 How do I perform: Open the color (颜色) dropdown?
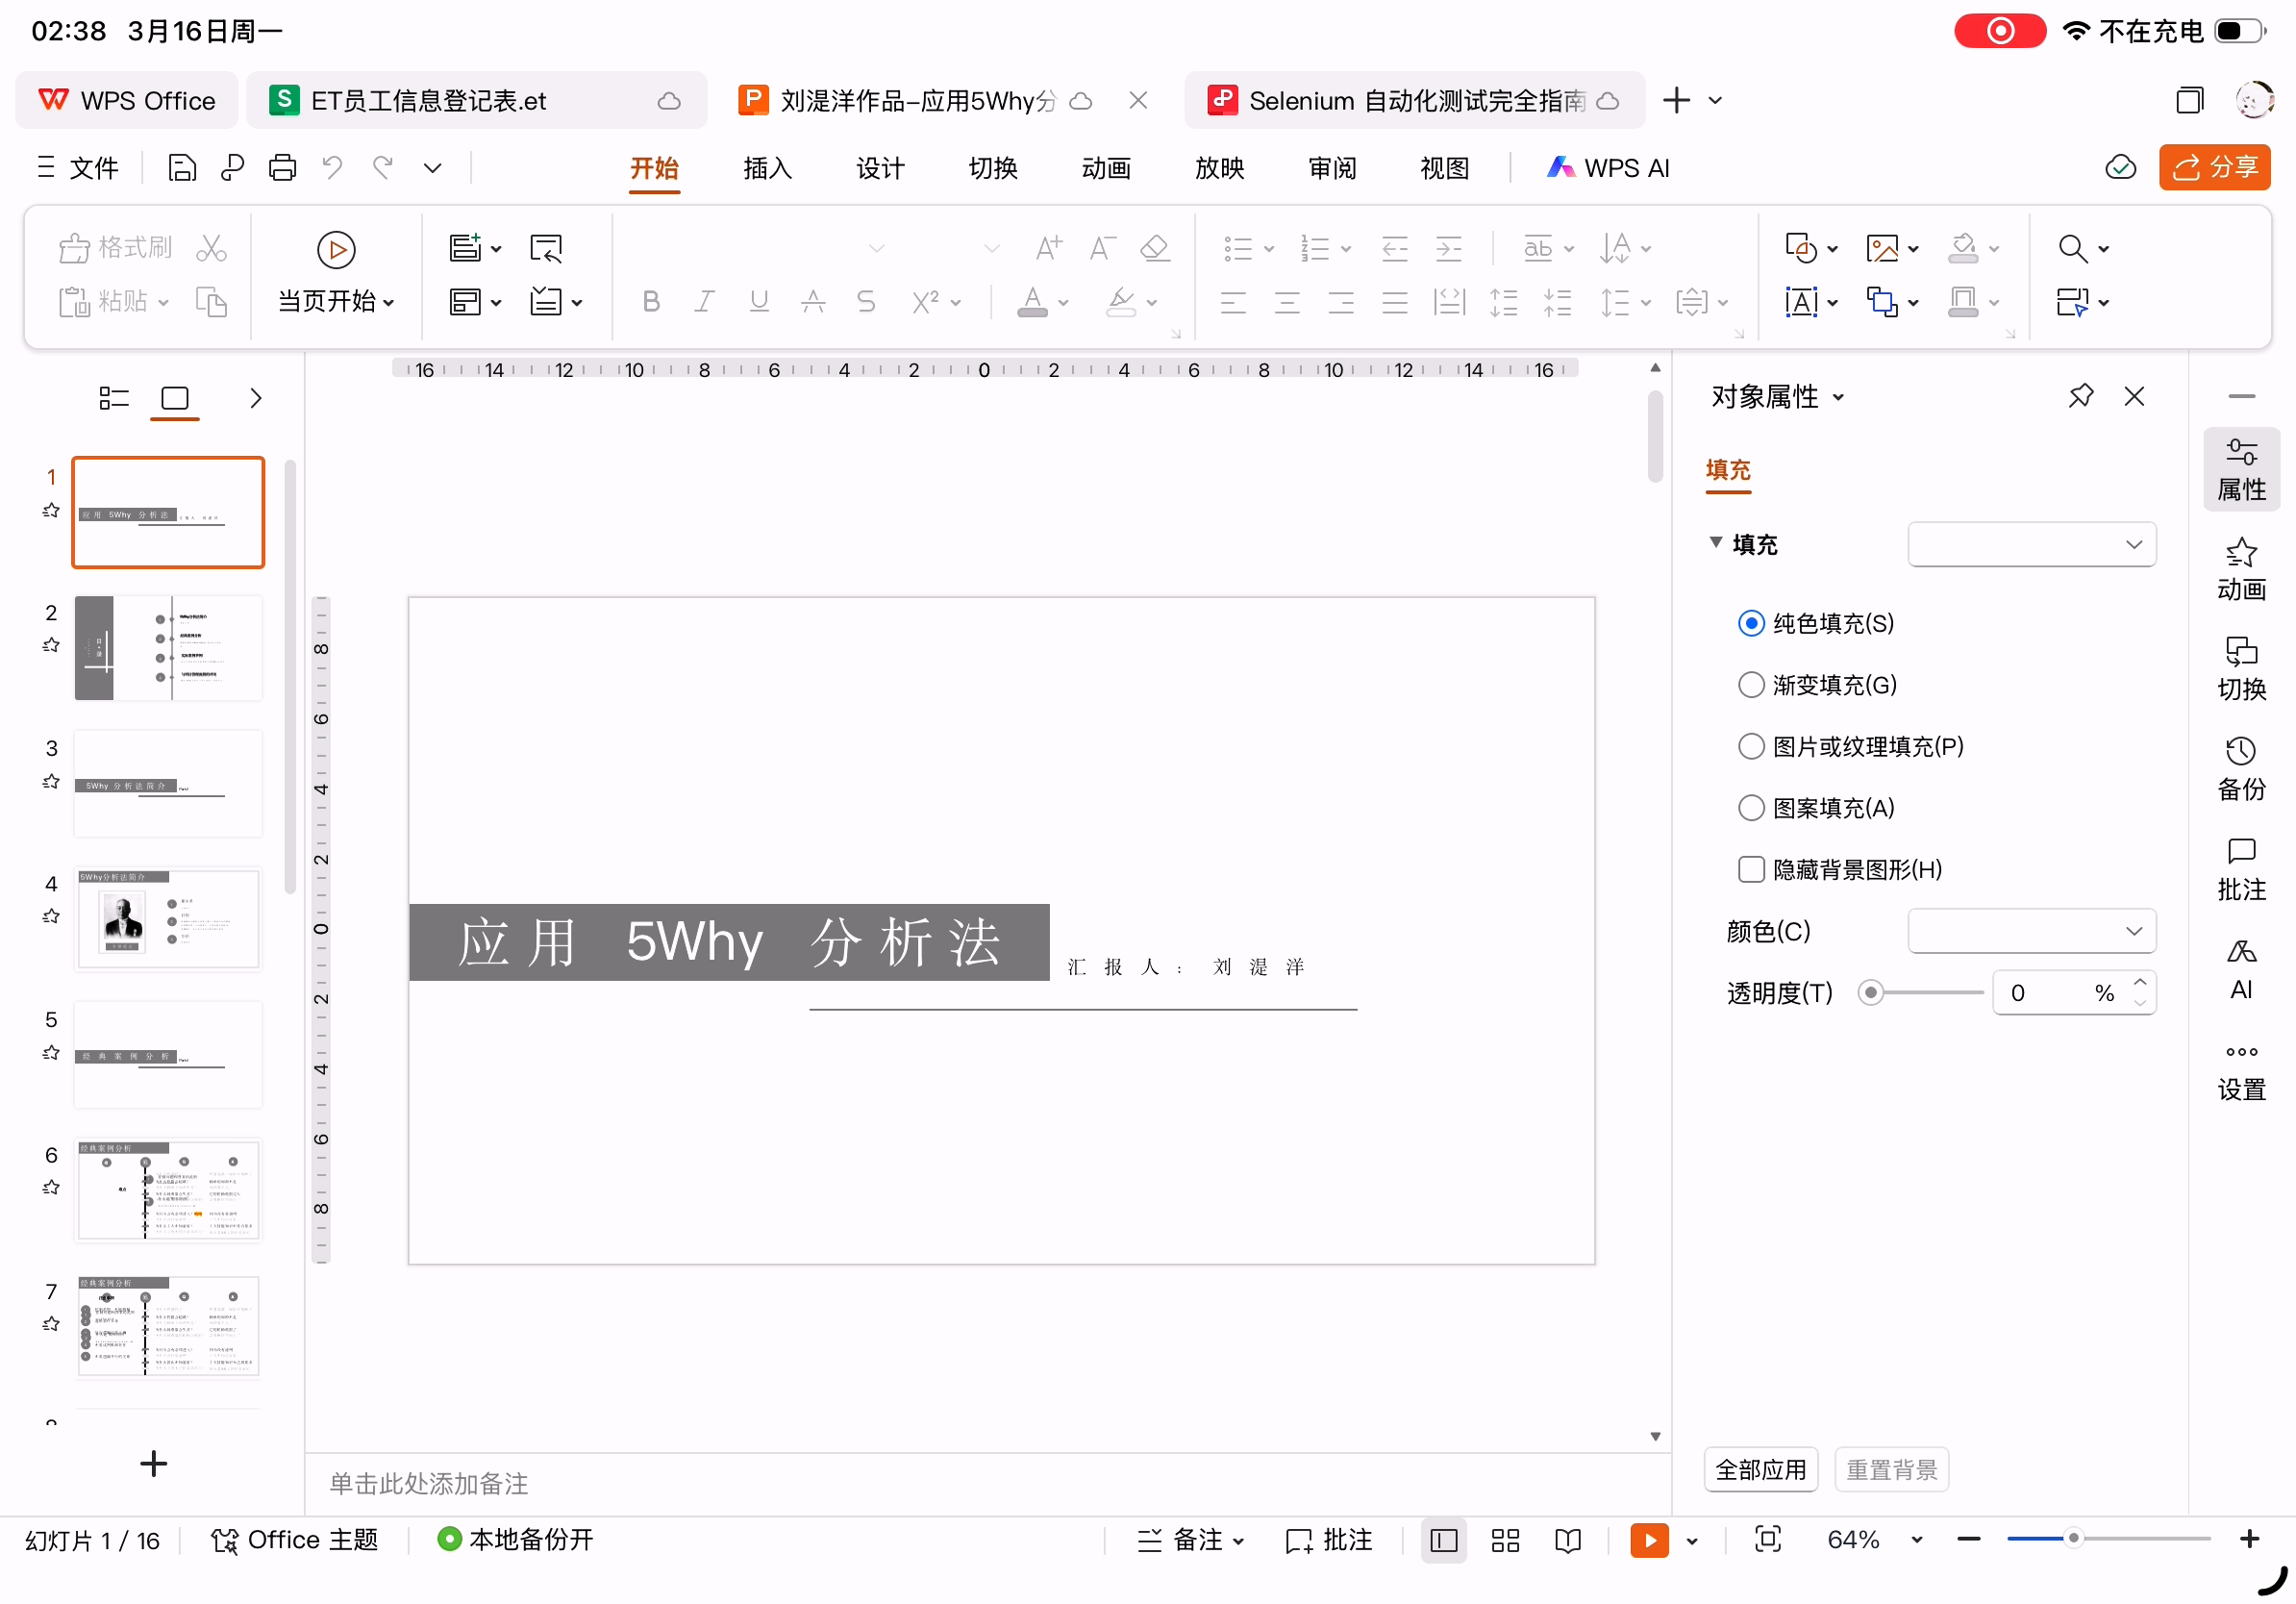point(2031,931)
